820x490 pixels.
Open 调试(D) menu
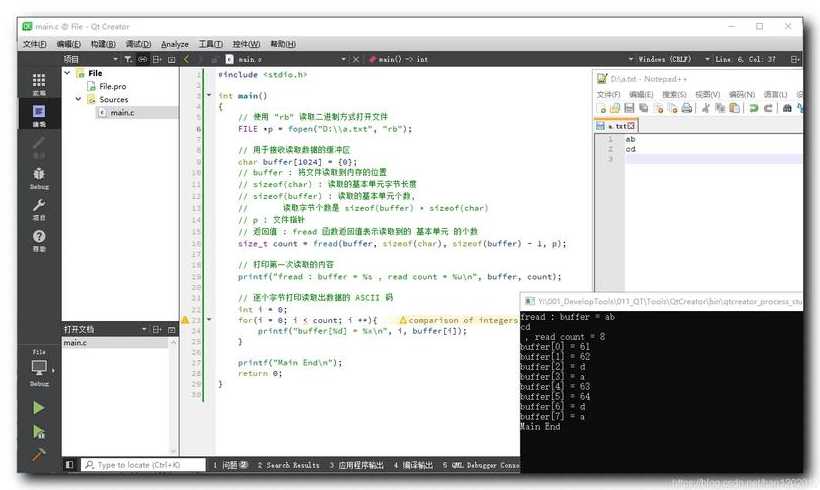(138, 44)
